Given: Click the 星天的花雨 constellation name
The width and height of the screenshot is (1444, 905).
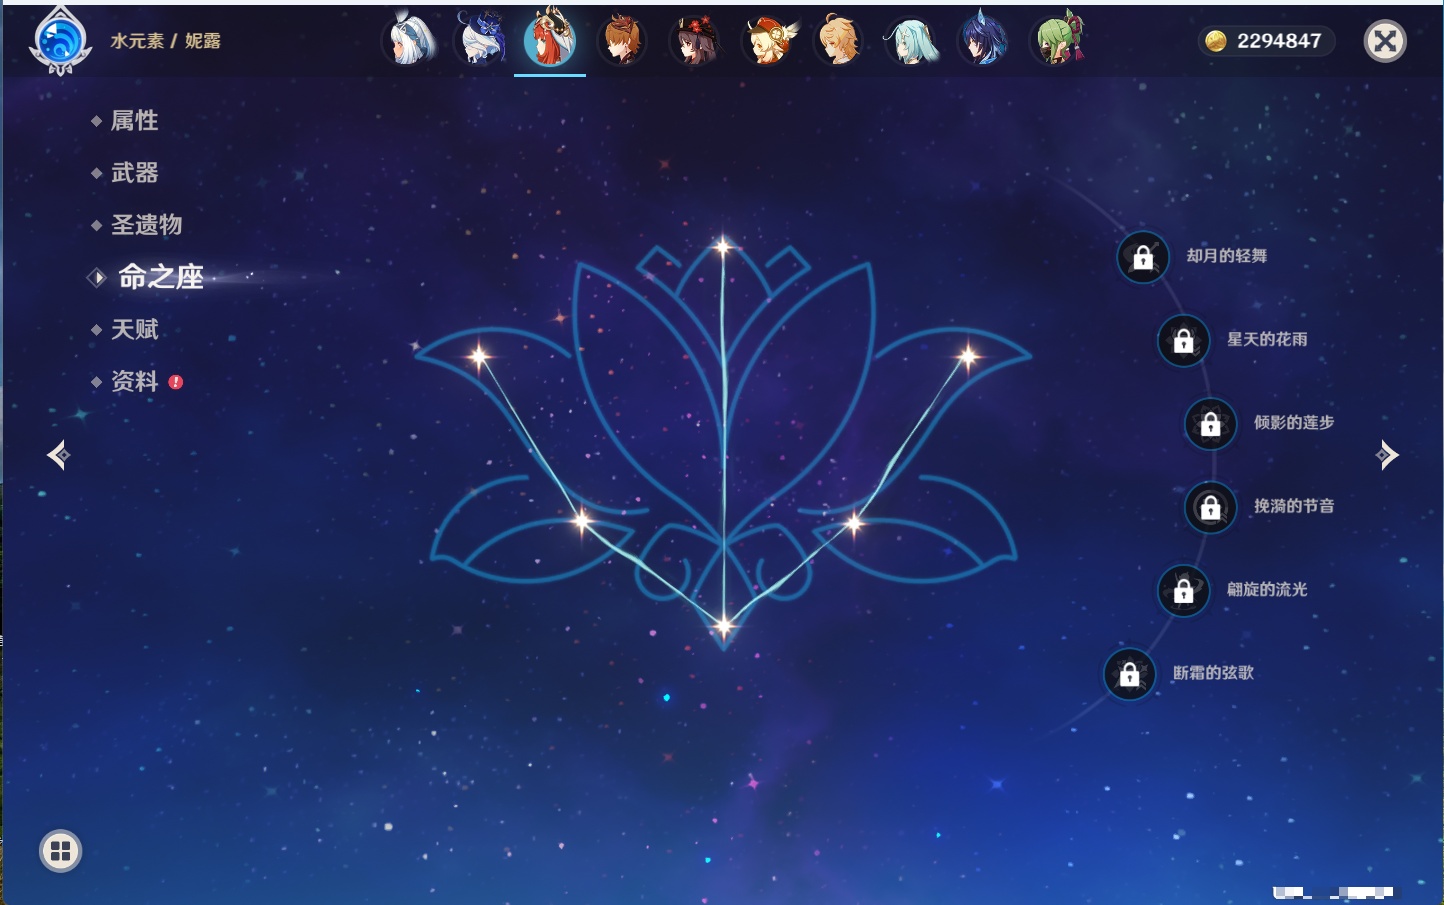Looking at the screenshot, I should point(1267,339).
